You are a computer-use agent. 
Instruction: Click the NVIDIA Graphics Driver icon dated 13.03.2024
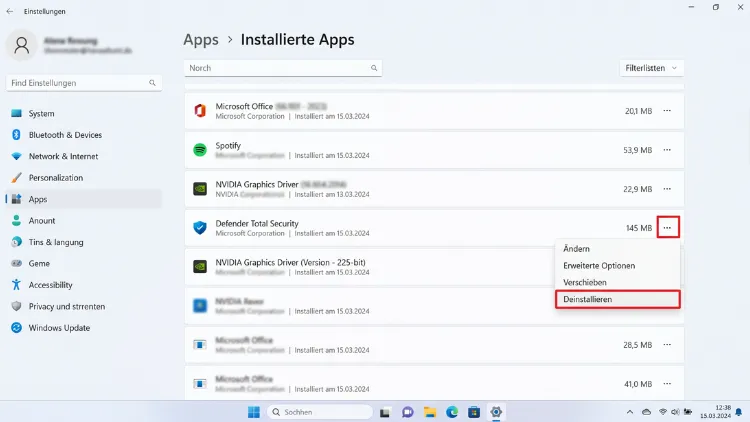point(200,189)
